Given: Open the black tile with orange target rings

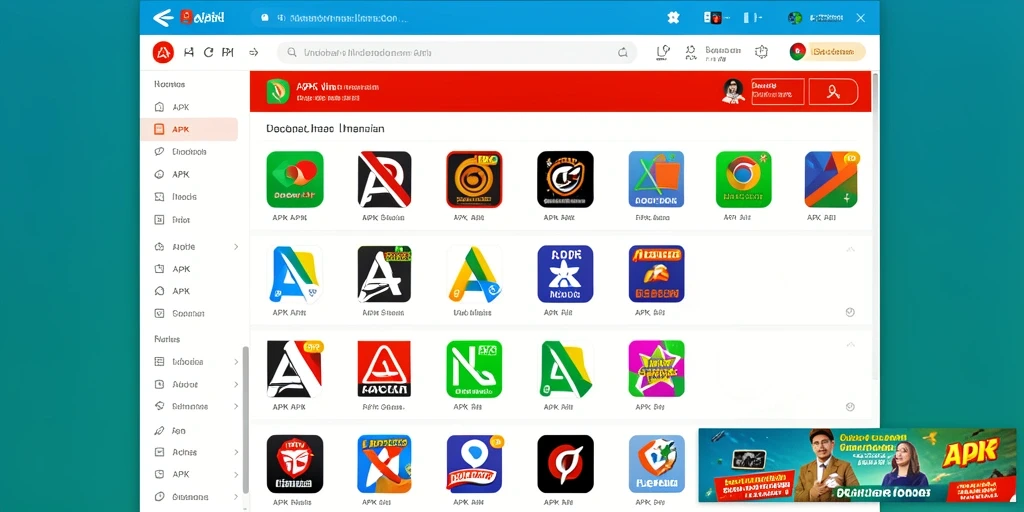Looking at the screenshot, I should click(x=474, y=180).
